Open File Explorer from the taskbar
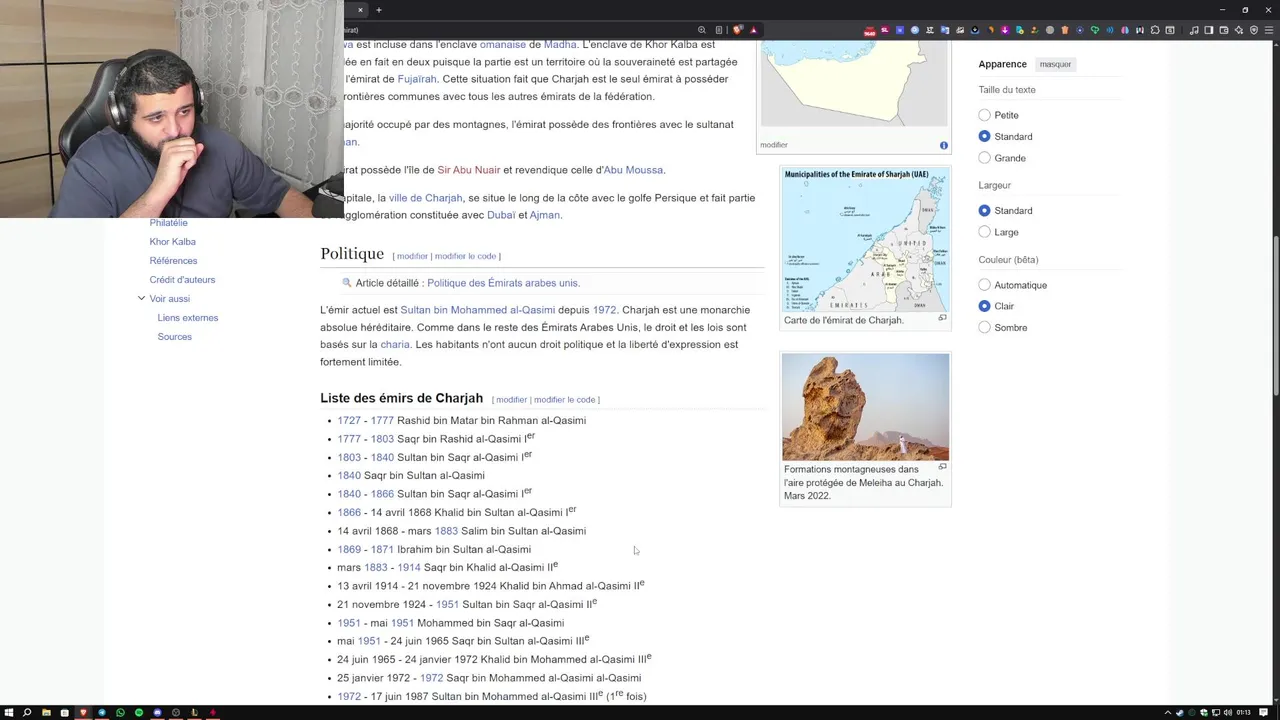 click(x=46, y=712)
